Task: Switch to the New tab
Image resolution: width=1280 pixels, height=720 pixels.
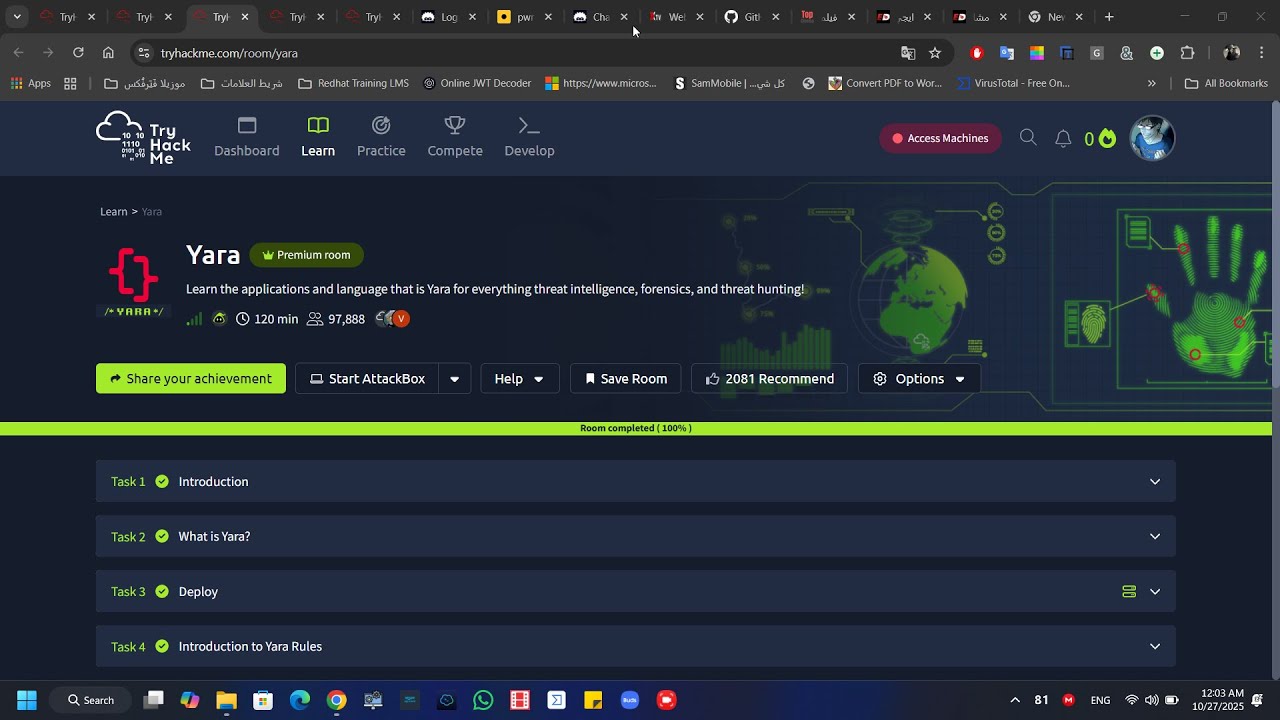Action: (x=1055, y=17)
